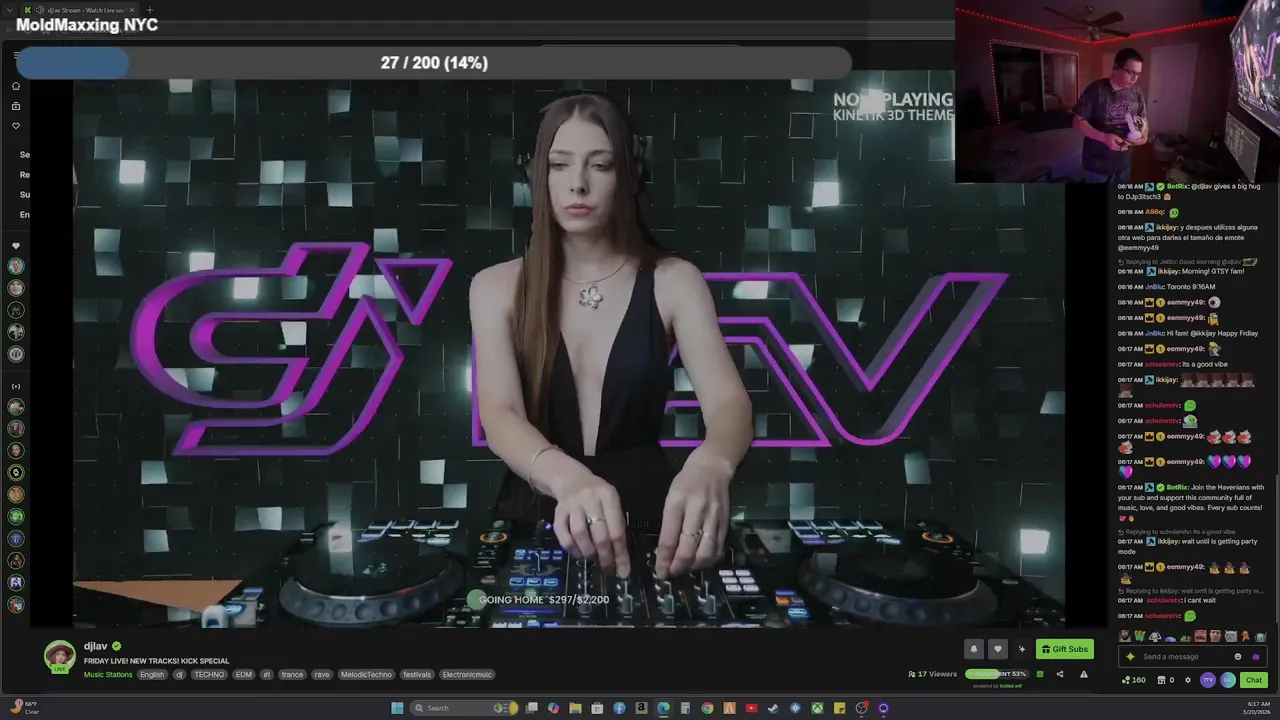1280x720 pixels.
Task: Open the djlav channel name link
Action: 95,646
